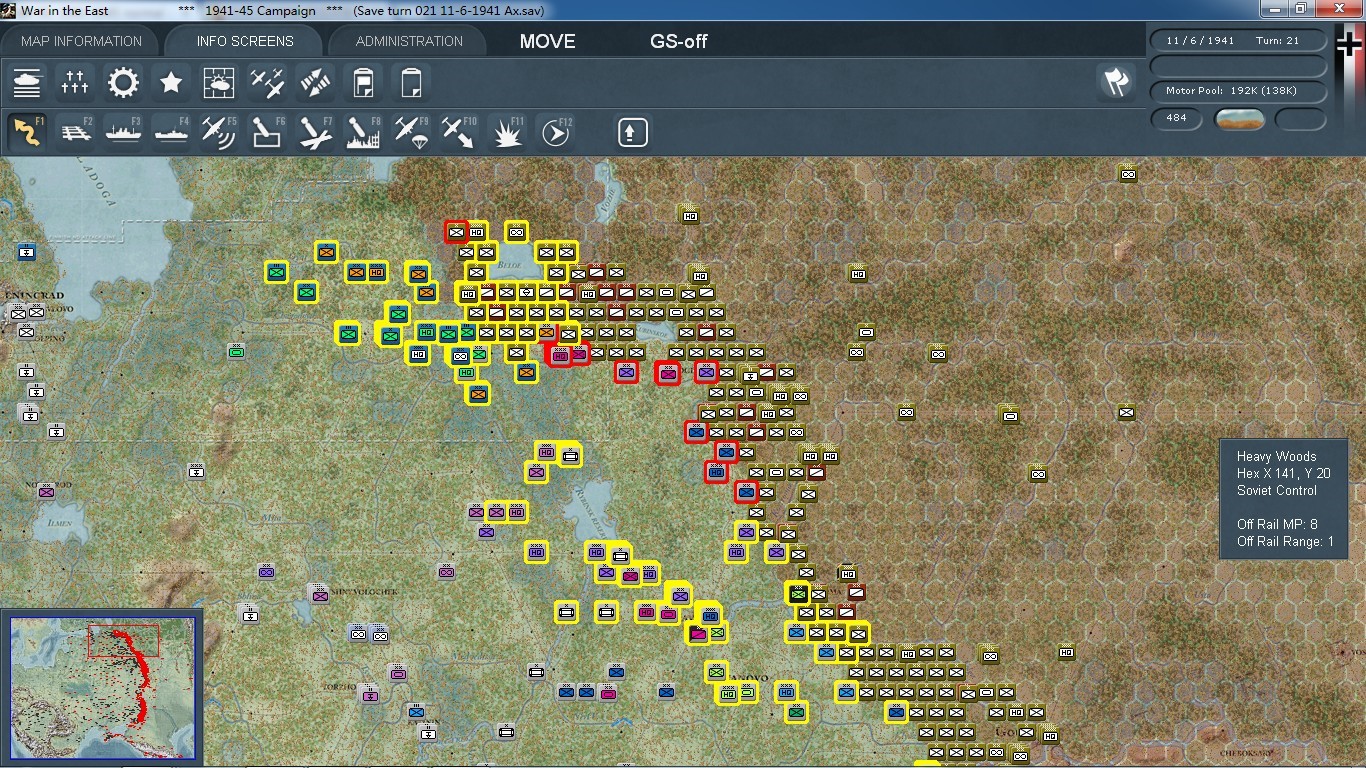This screenshot has width=1366, height=768.
Task: Click the MOVE mode label
Action: 548,42
